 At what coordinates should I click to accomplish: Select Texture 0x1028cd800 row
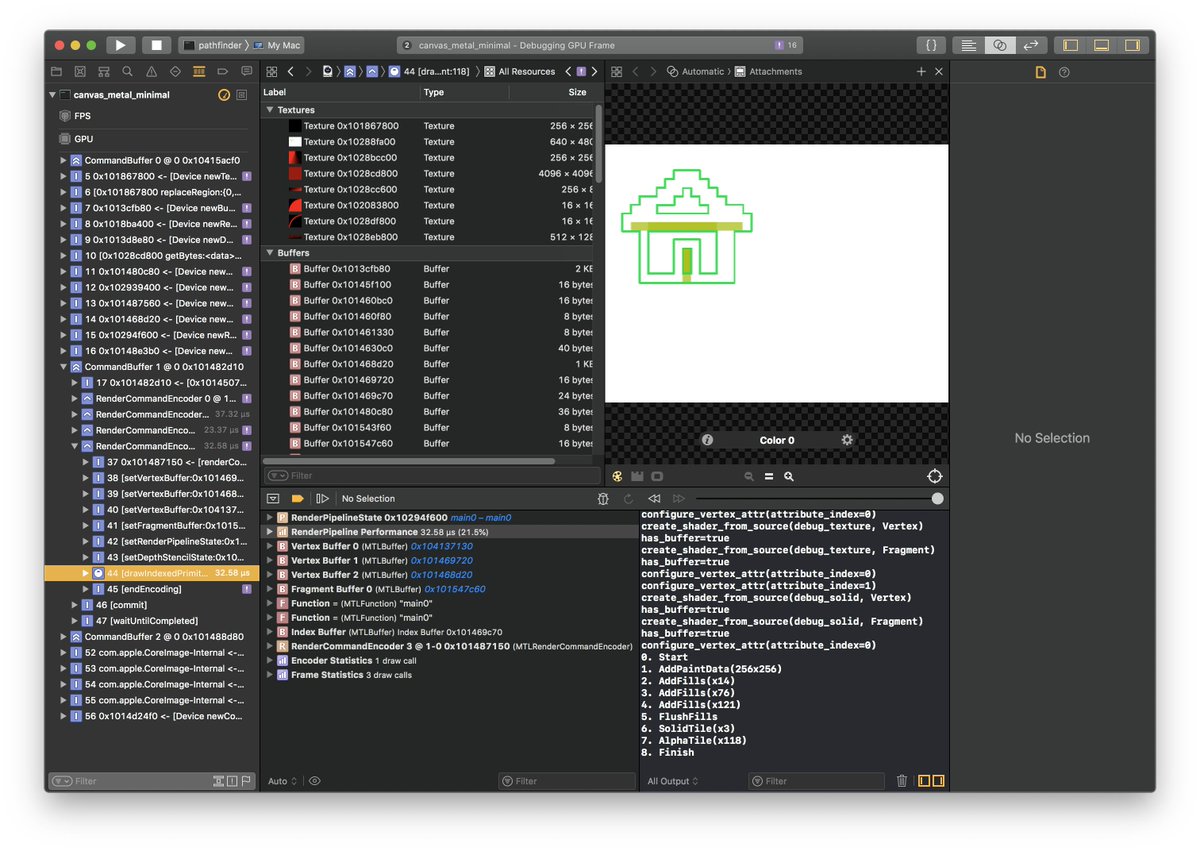[x=426, y=174]
